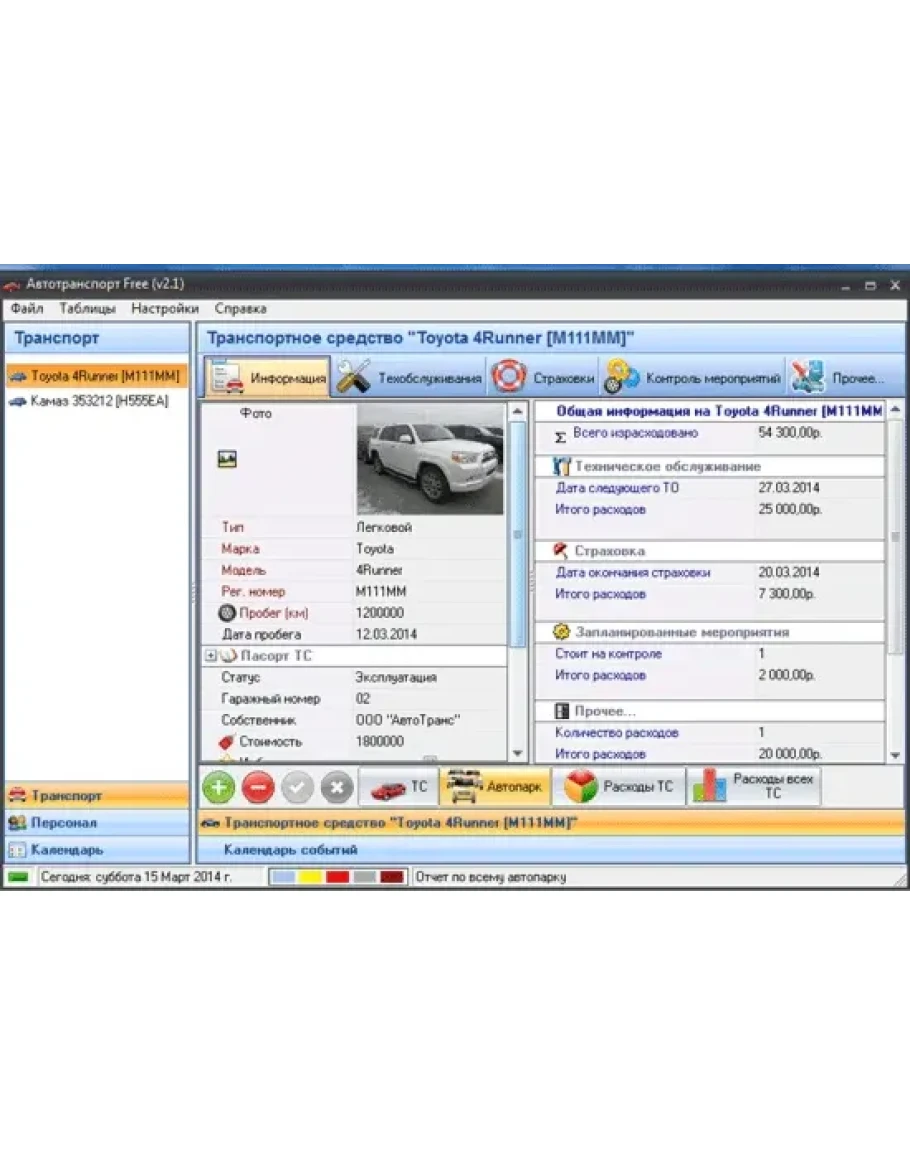The image size is (910, 1155).
Task: Click the Расходы всех ТС button
Action: click(x=754, y=786)
